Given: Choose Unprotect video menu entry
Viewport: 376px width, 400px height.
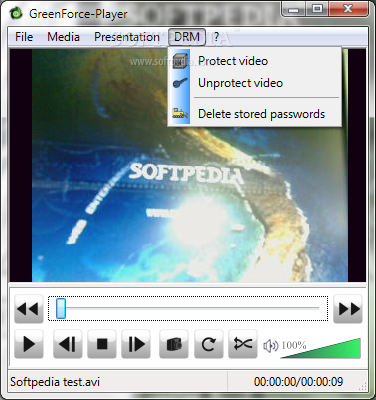Looking at the screenshot, I should [x=255, y=83].
